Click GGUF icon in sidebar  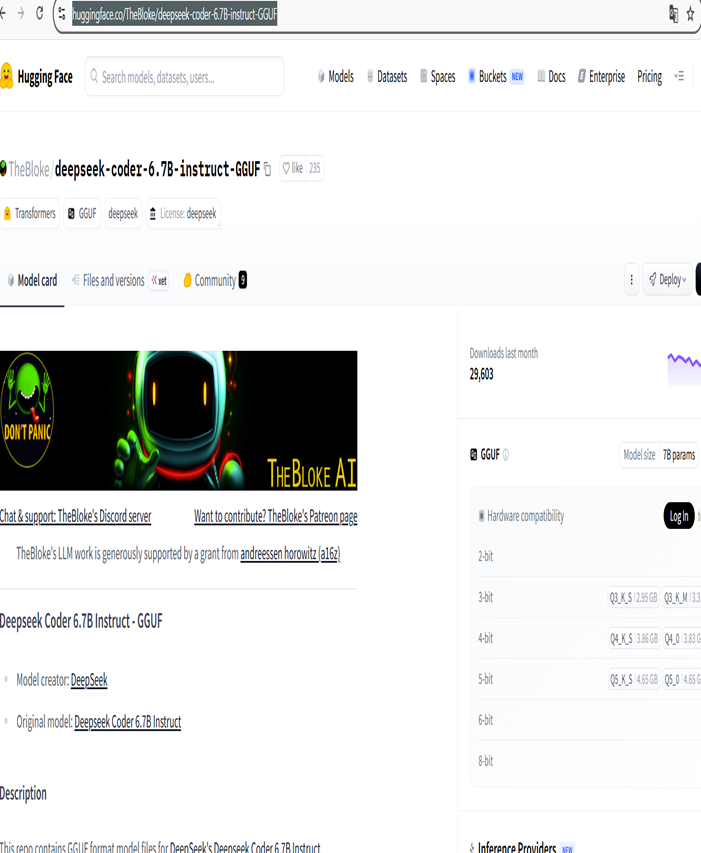(x=474, y=455)
